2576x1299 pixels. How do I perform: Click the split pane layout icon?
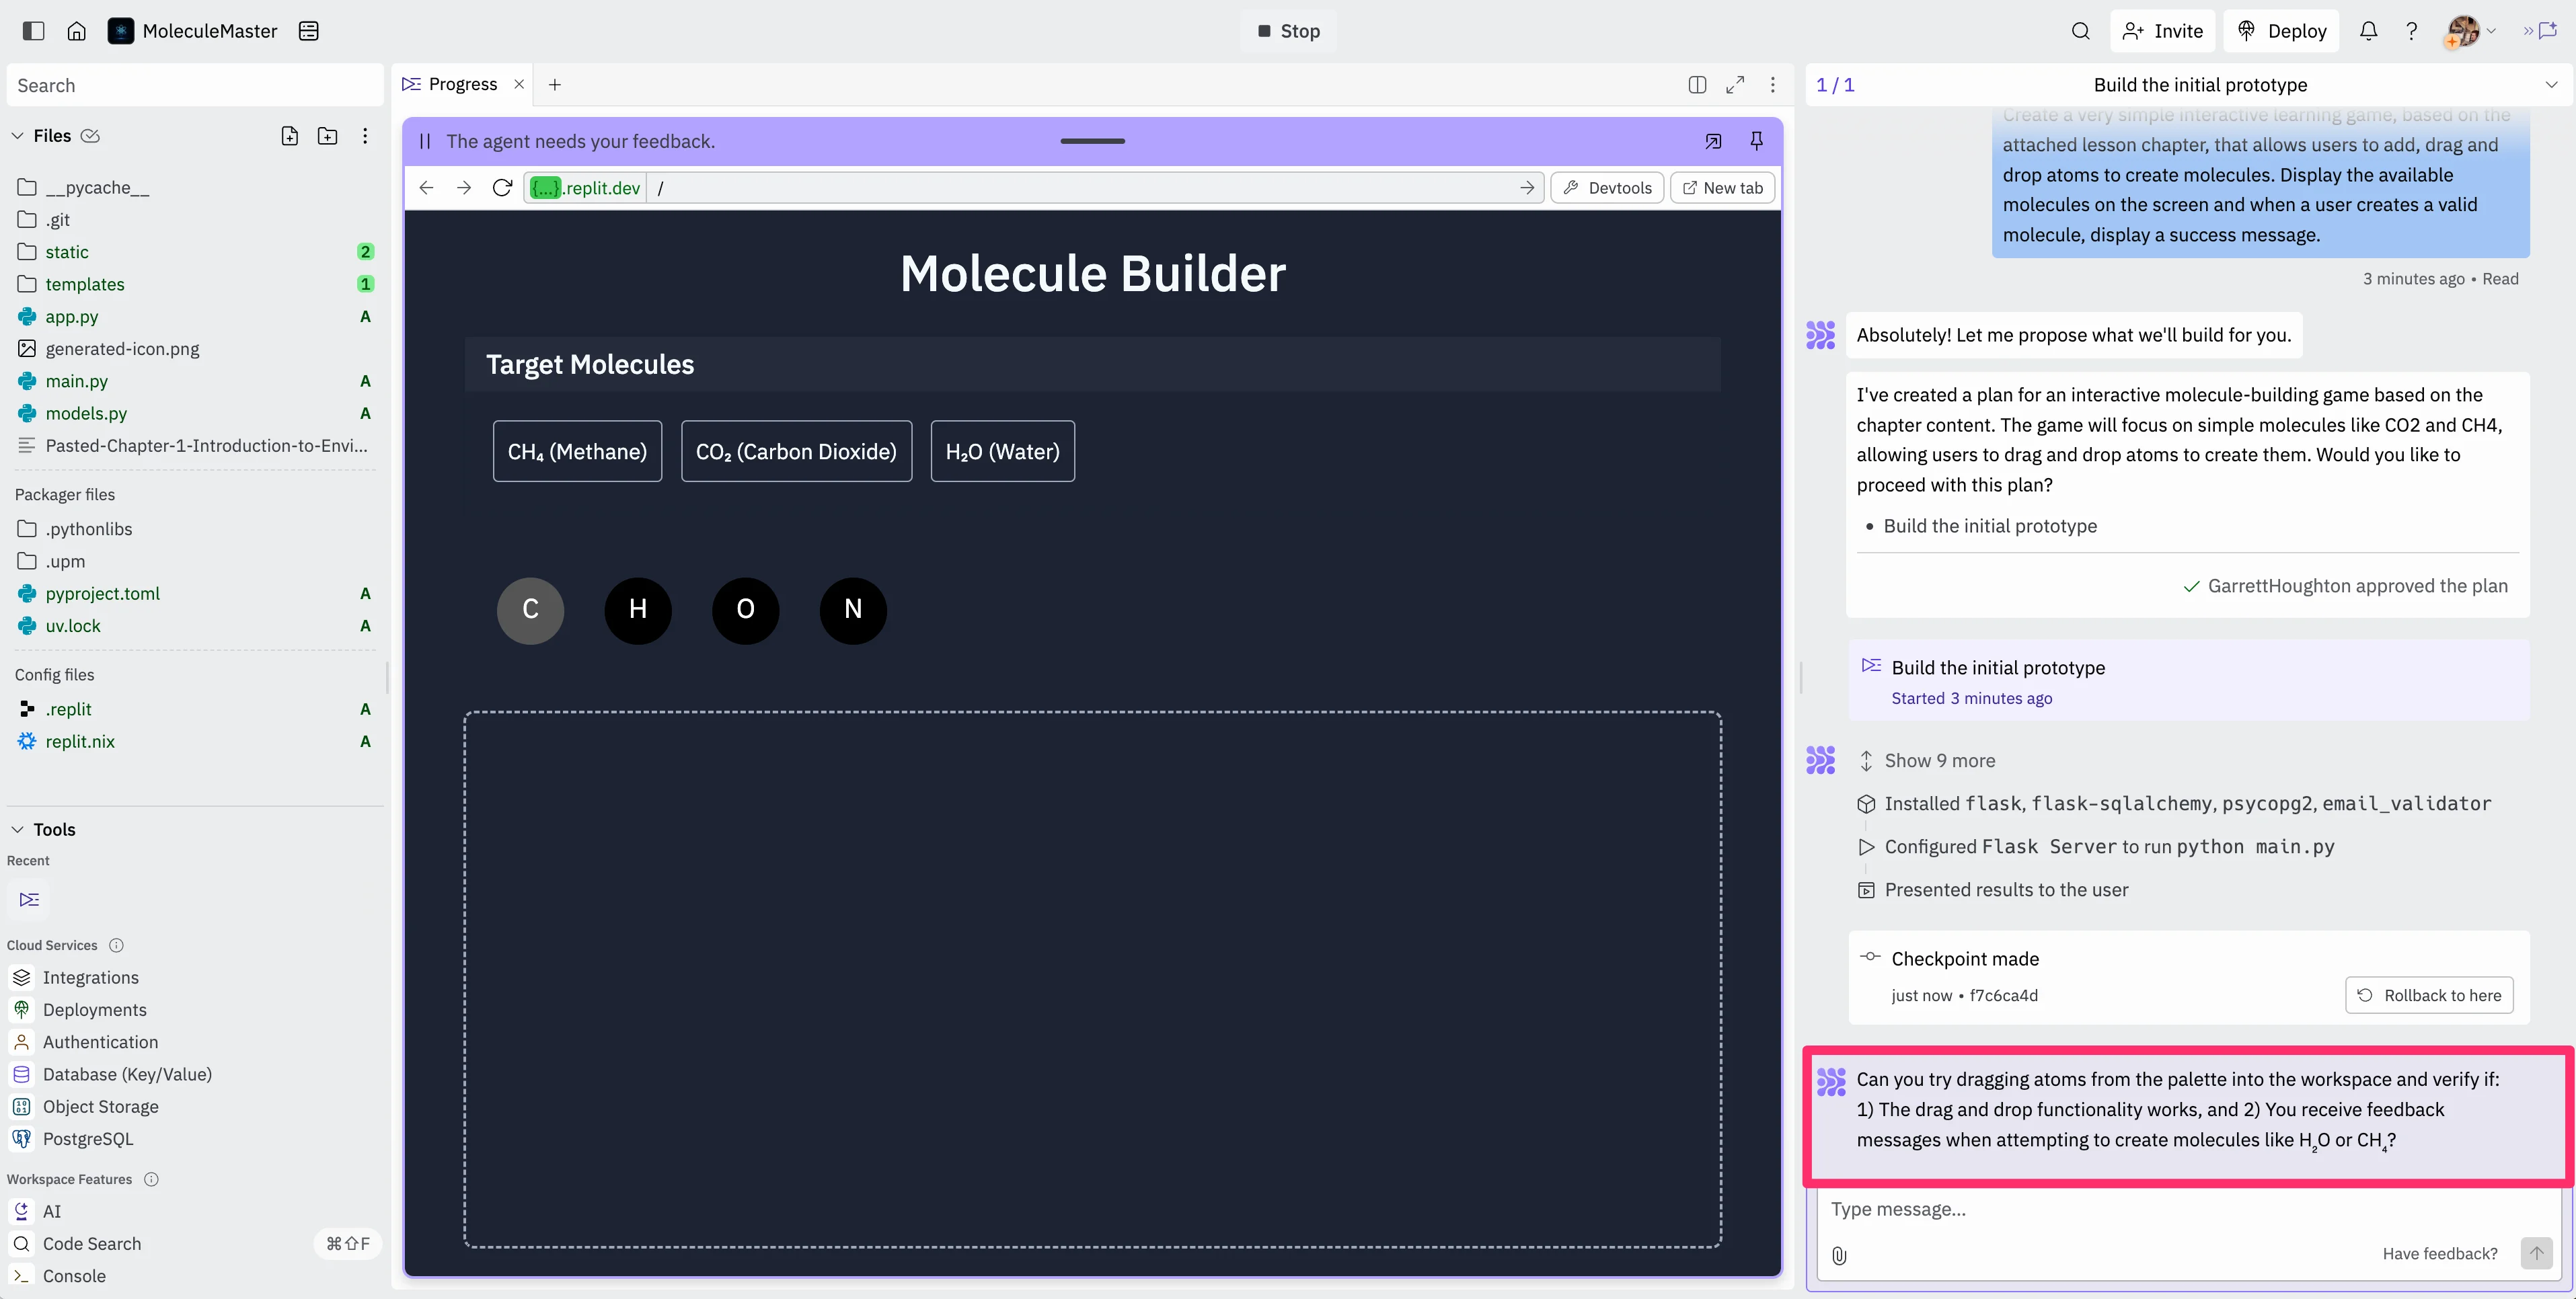(1697, 85)
